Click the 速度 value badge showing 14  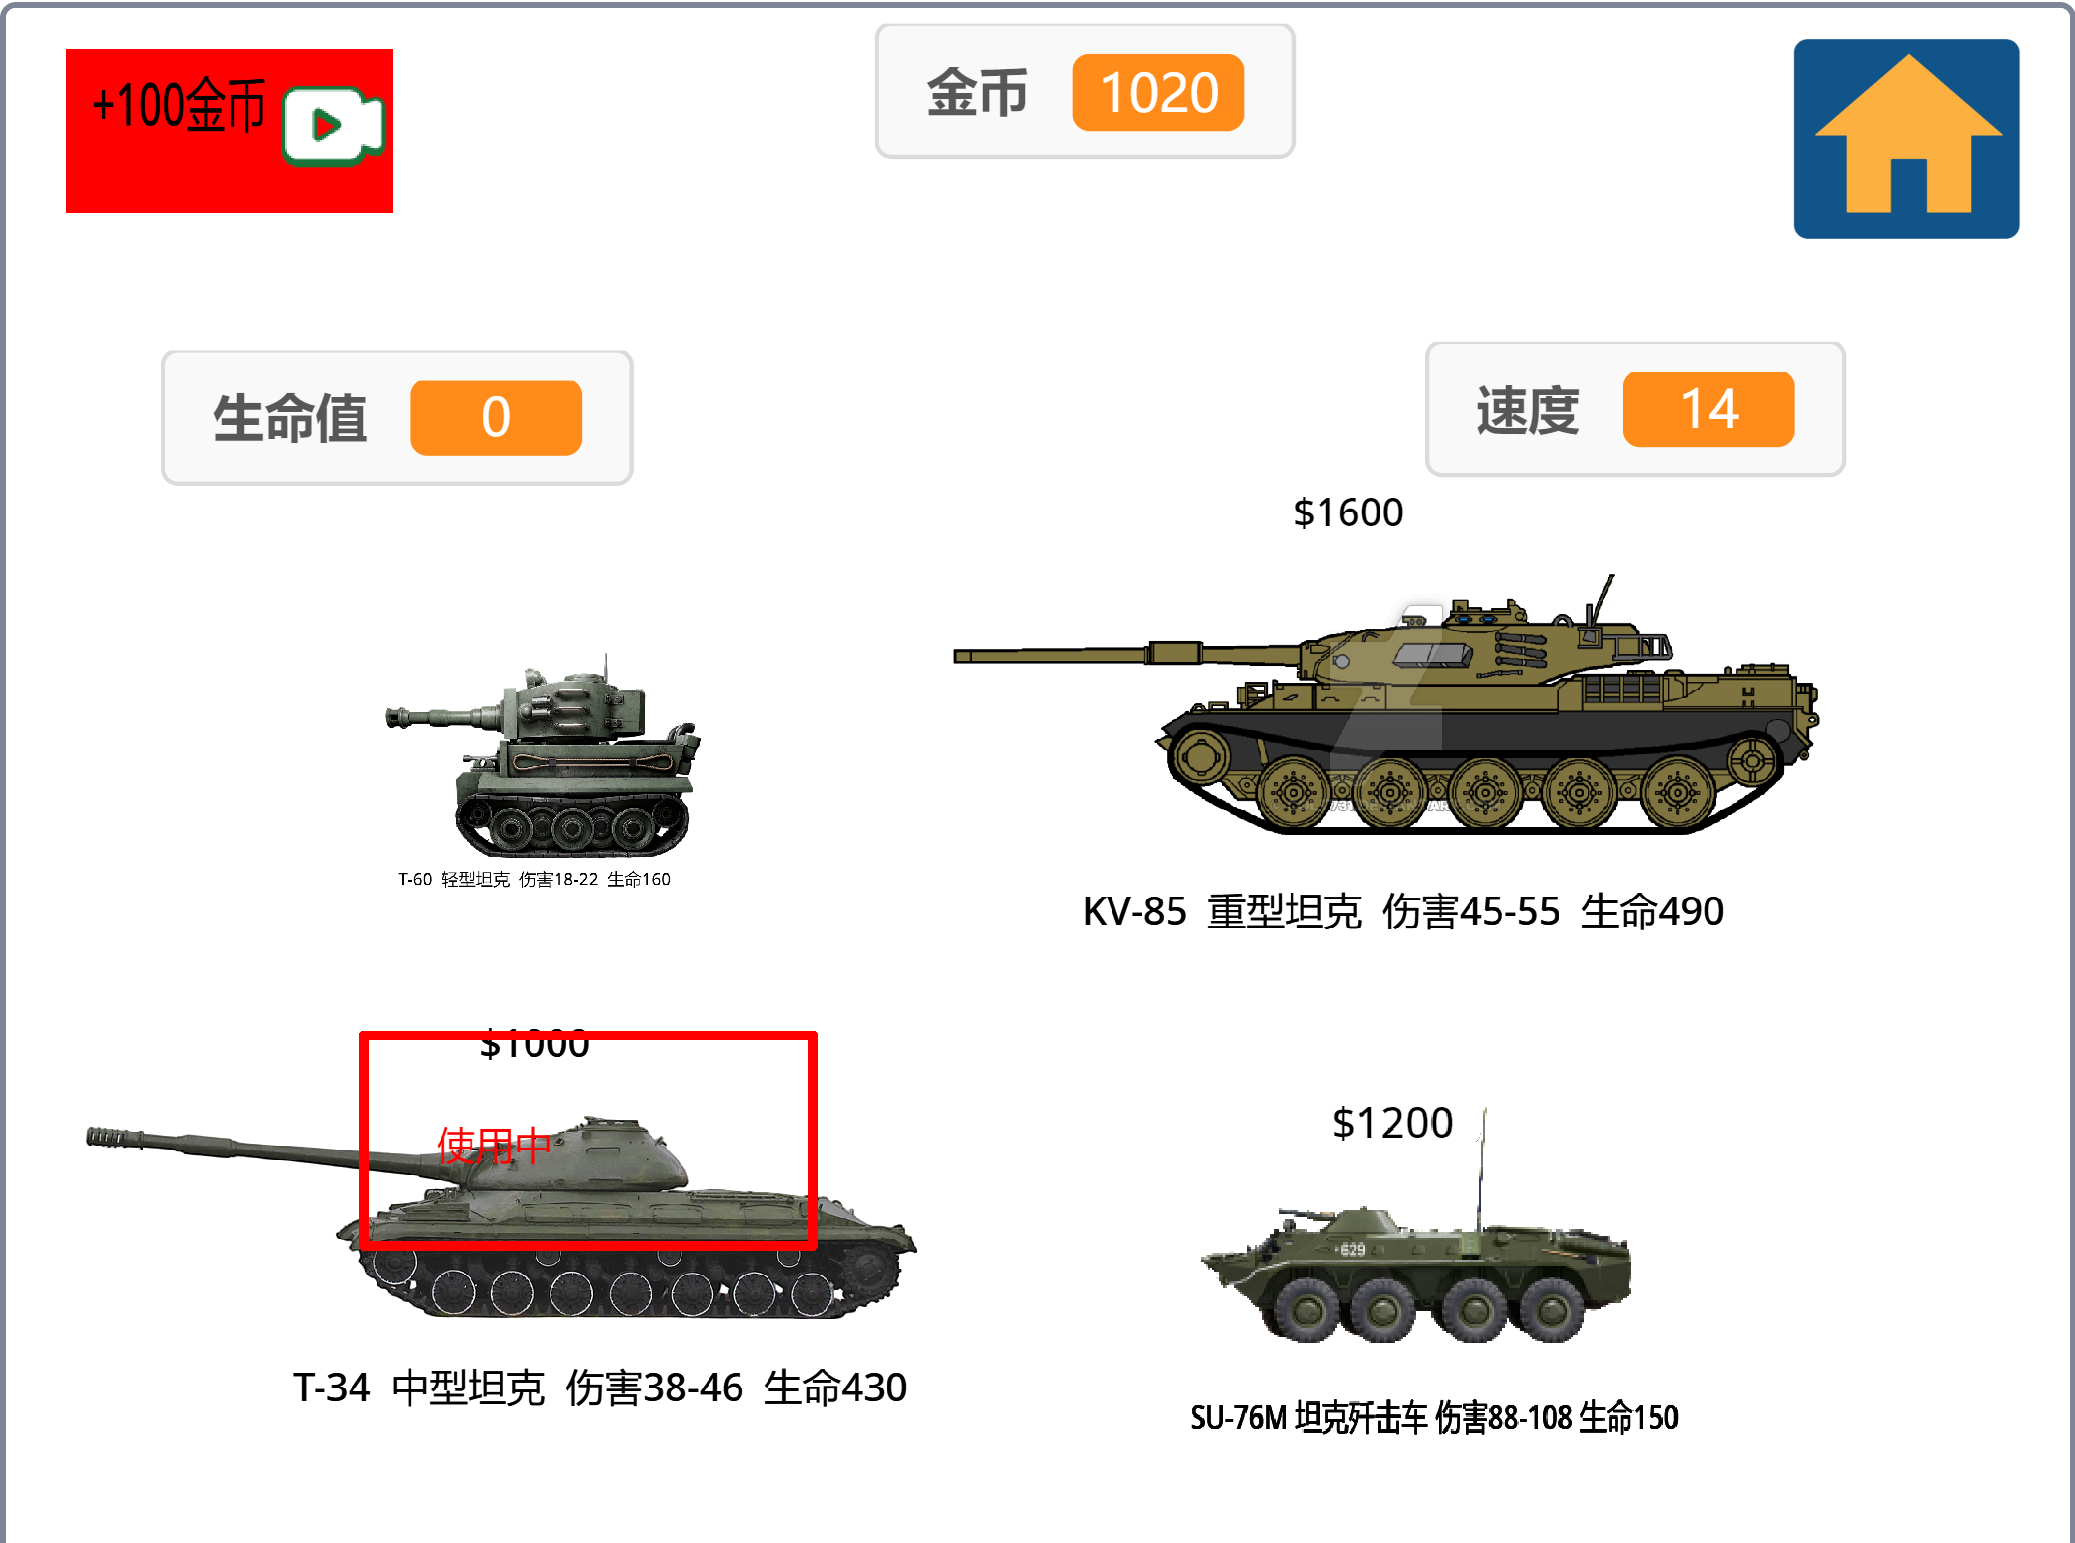pos(1708,409)
